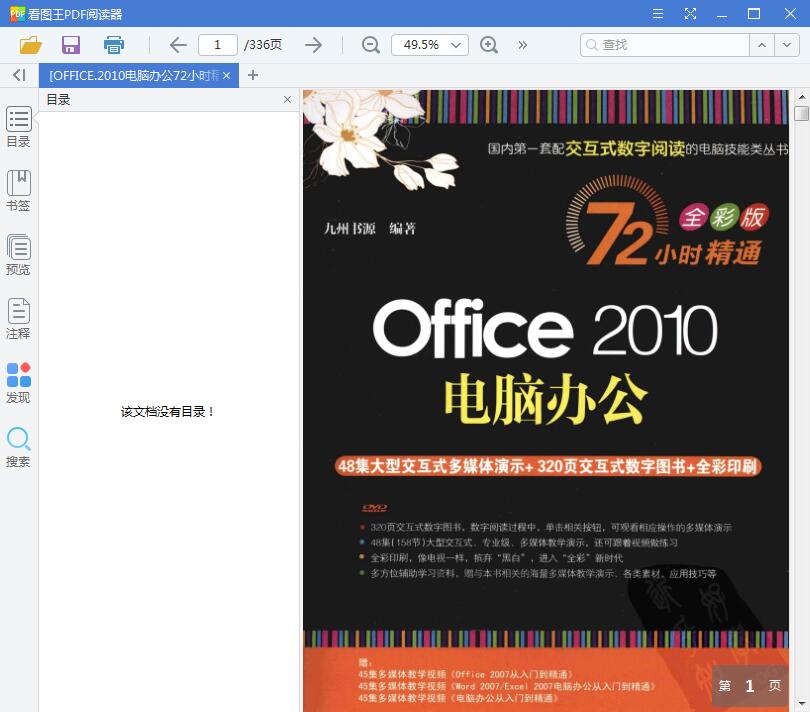Click the 查找 search input box
Viewport: 810px width, 712px height.
pos(664,45)
